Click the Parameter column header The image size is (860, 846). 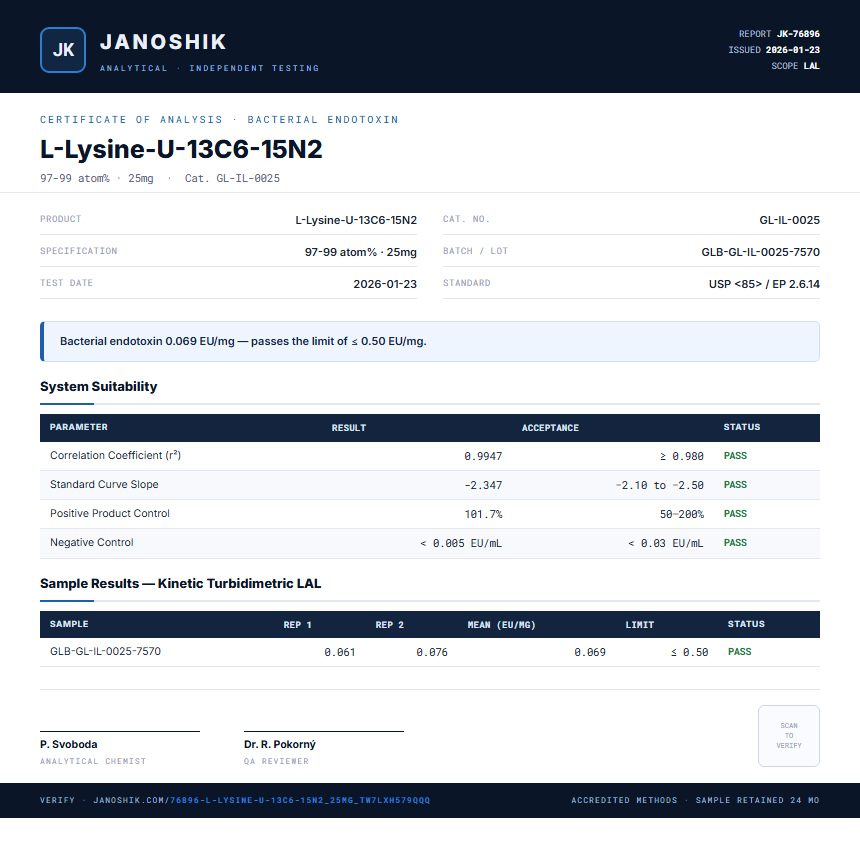pyautogui.click(x=78, y=427)
